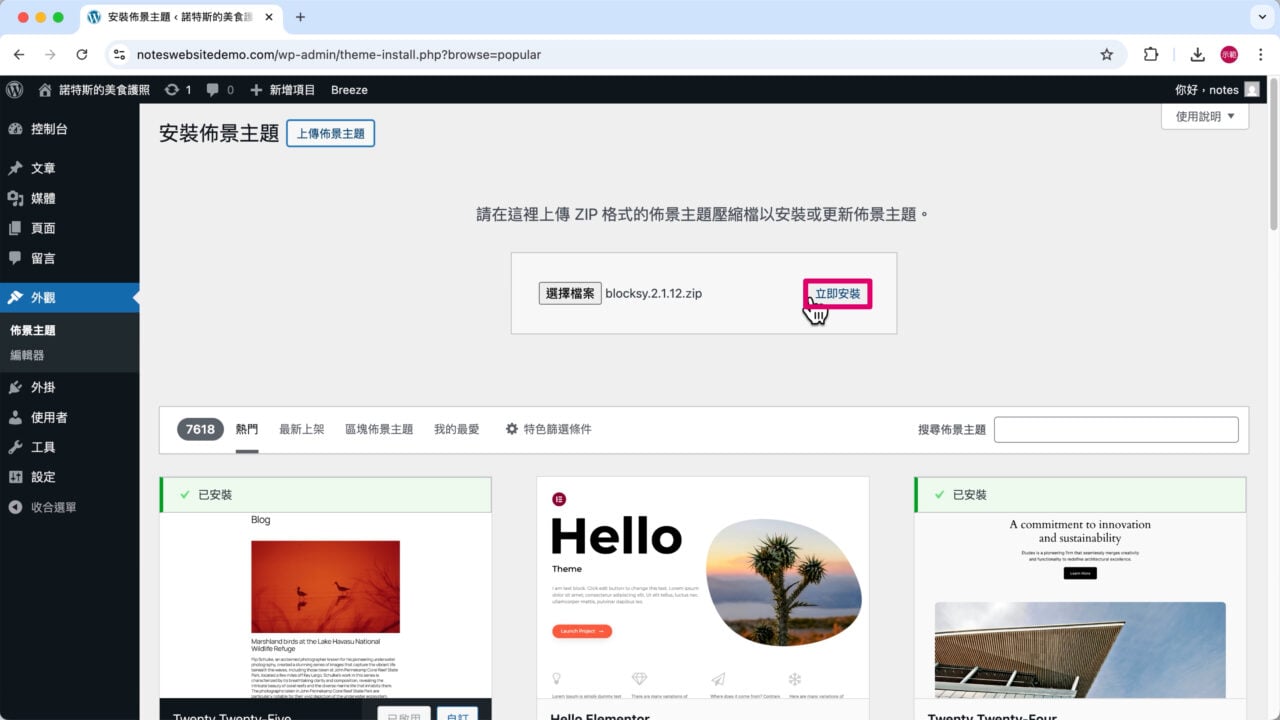Click the 留言 comments sidebar item
Viewport: 1280px width, 720px height.
[46, 258]
